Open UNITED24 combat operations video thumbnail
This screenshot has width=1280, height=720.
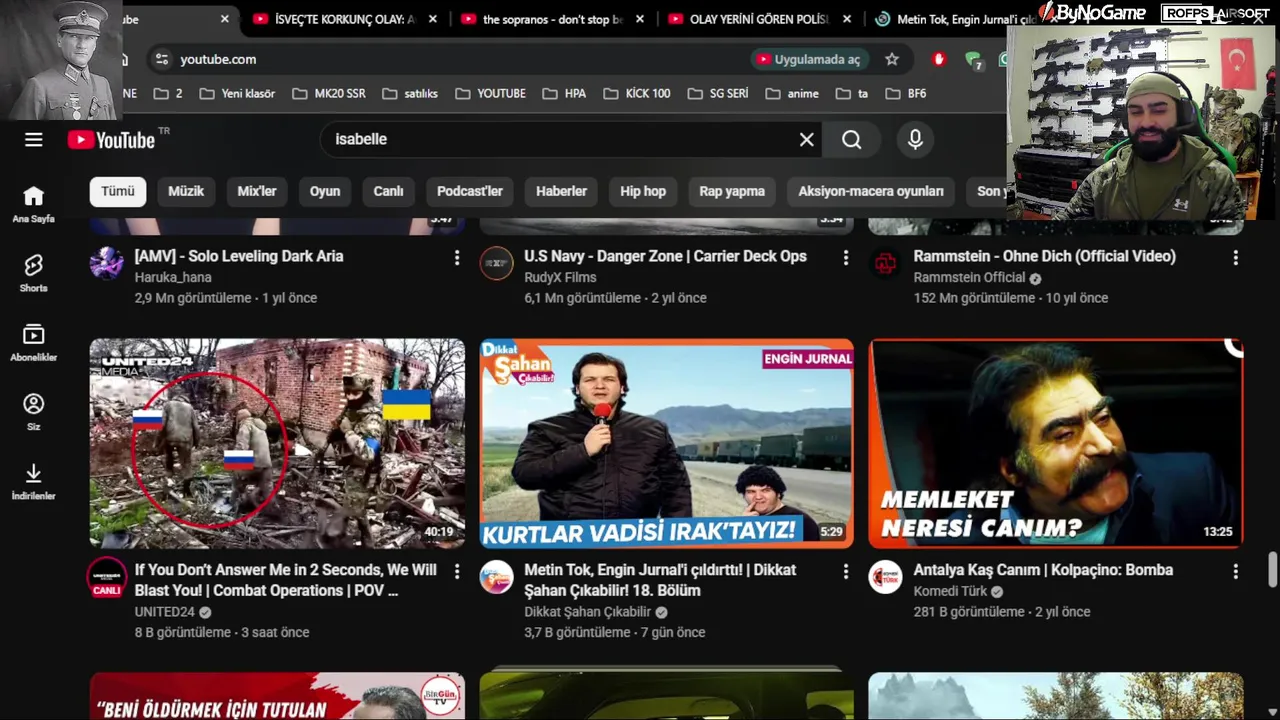[277, 443]
